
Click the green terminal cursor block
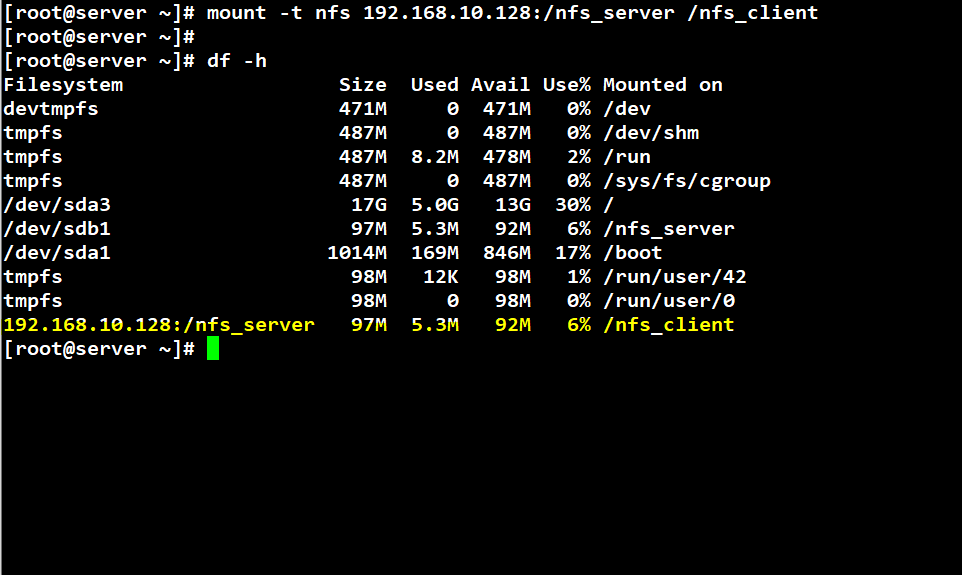click(213, 348)
